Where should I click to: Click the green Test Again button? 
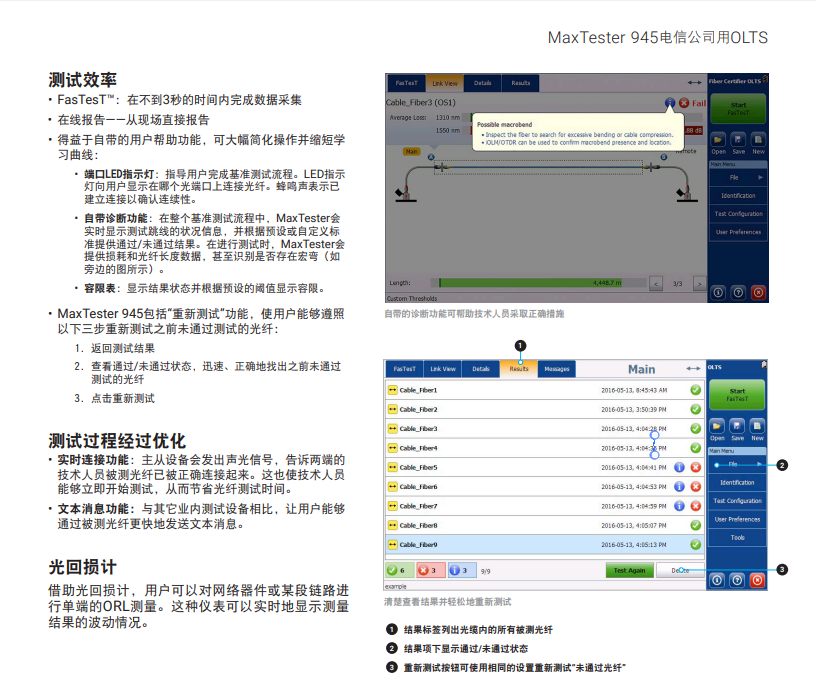point(629,570)
